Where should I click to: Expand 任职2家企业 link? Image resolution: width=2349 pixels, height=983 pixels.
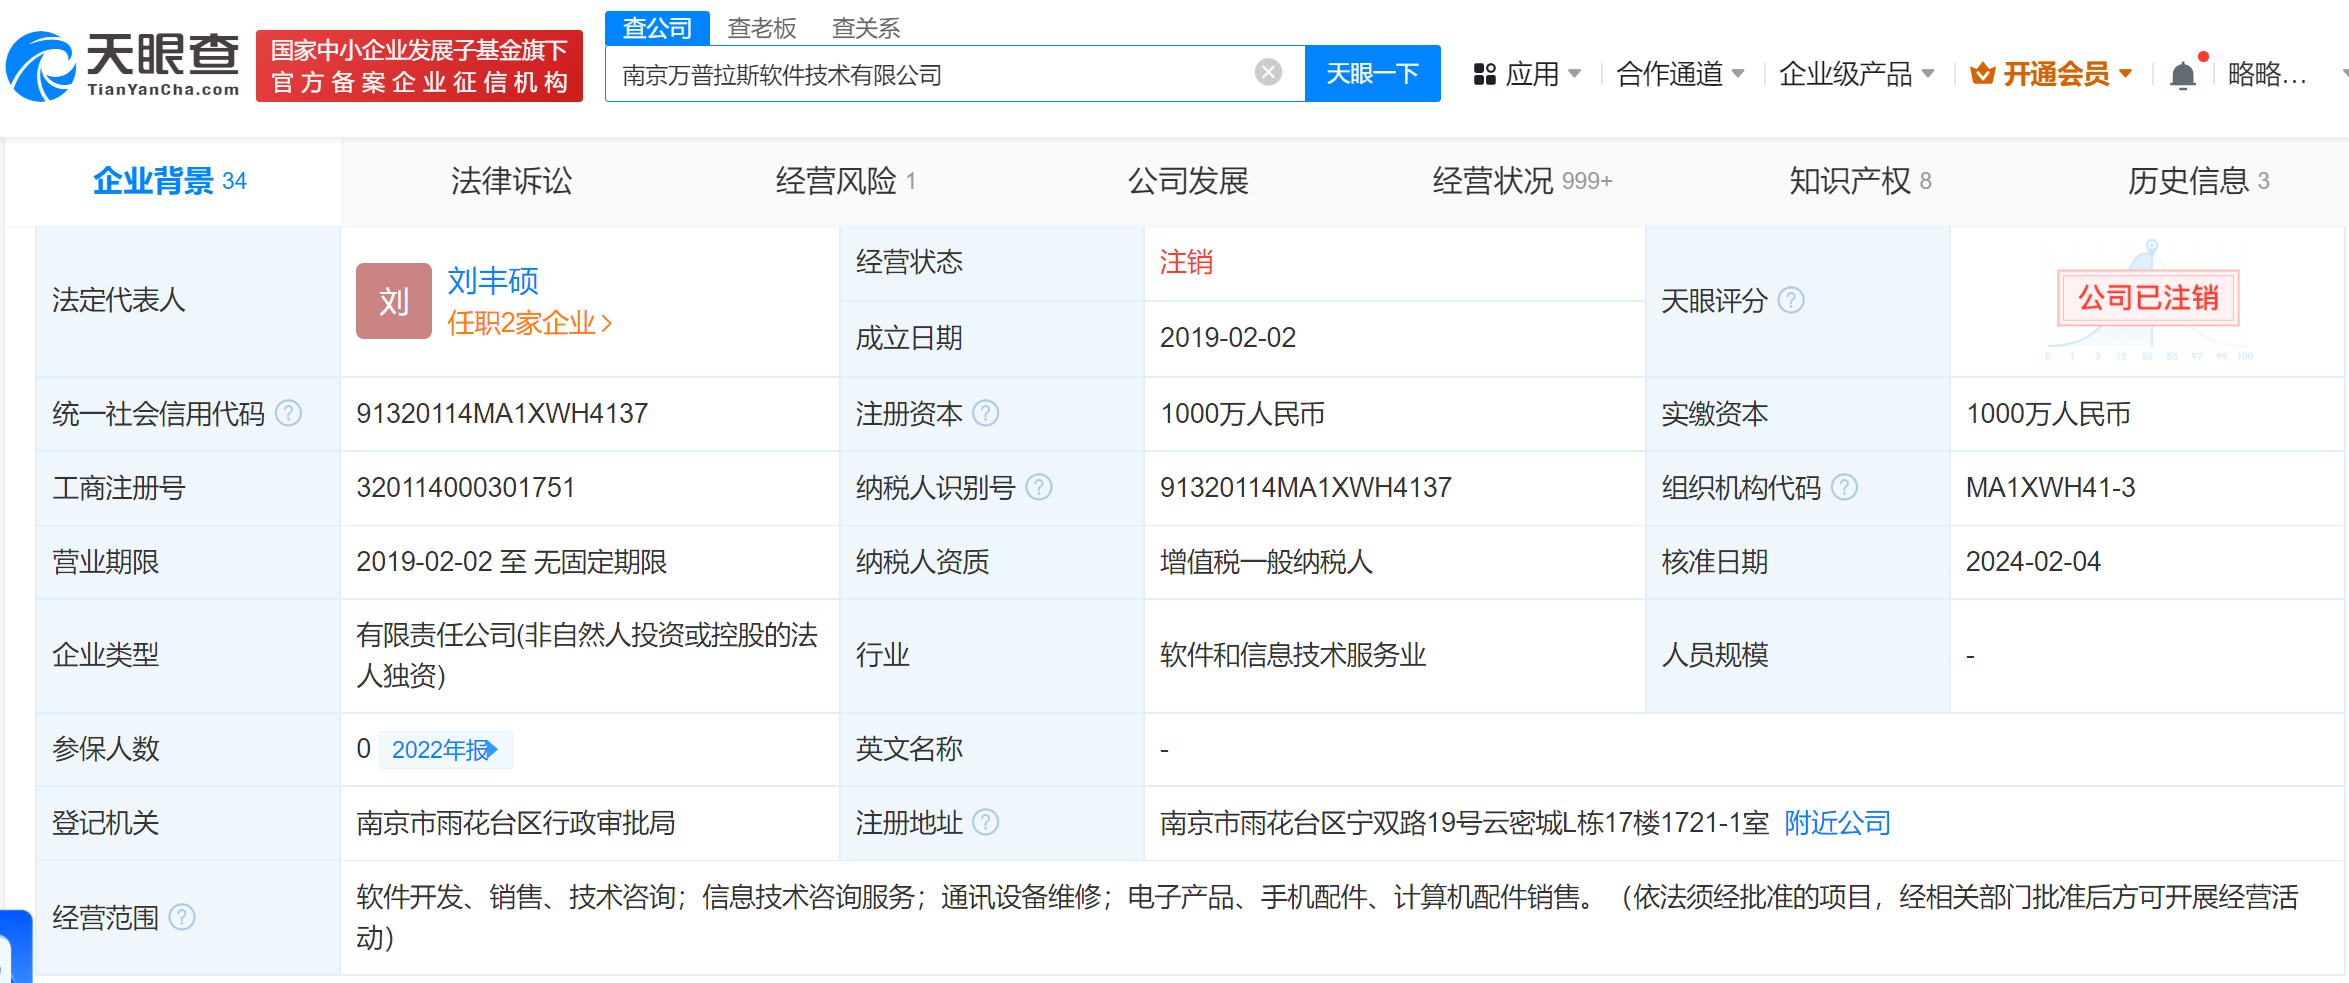point(530,323)
